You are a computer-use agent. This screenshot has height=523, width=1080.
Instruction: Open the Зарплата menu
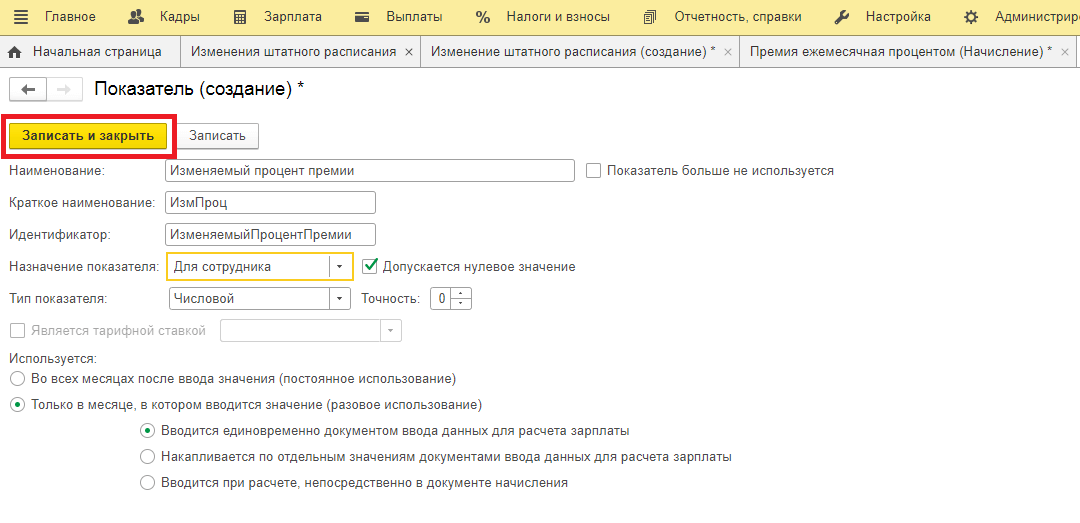280,17
